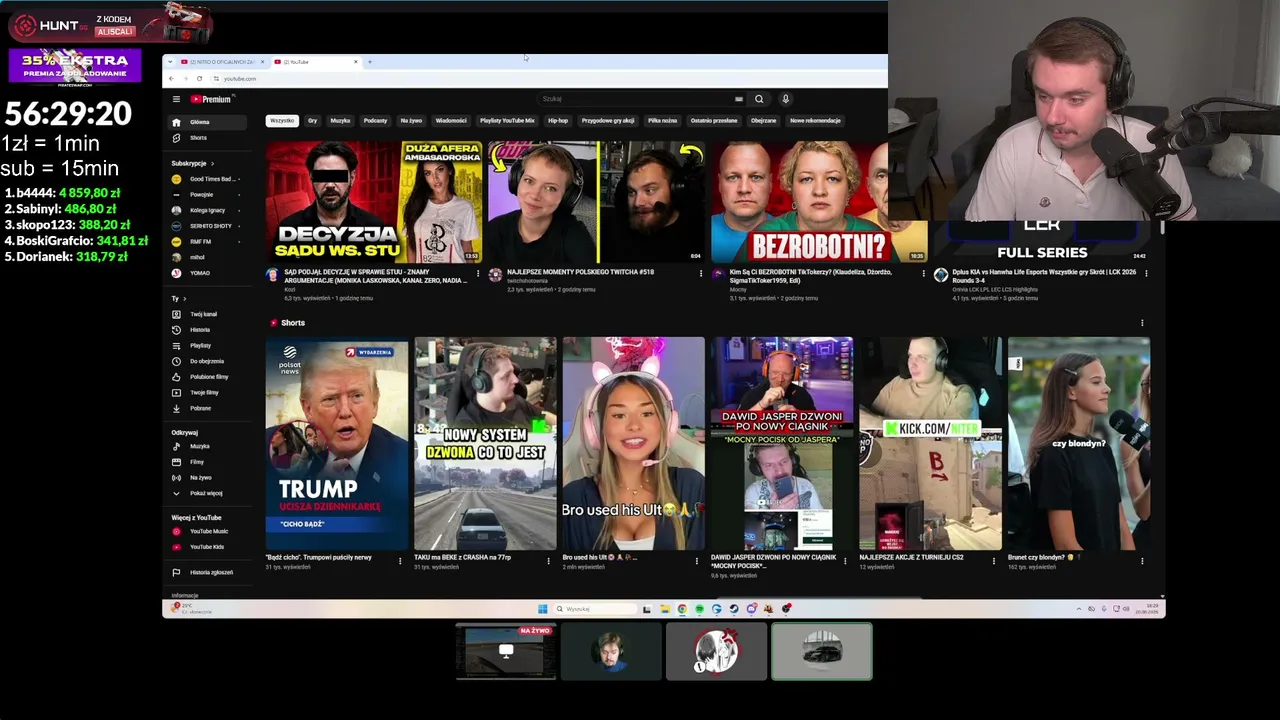Viewport: 1280px width, 720px height.
Task: Play the DECYZJA SĄDU WS. STU video thumbnail
Action: pyautogui.click(x=374, y=201)
